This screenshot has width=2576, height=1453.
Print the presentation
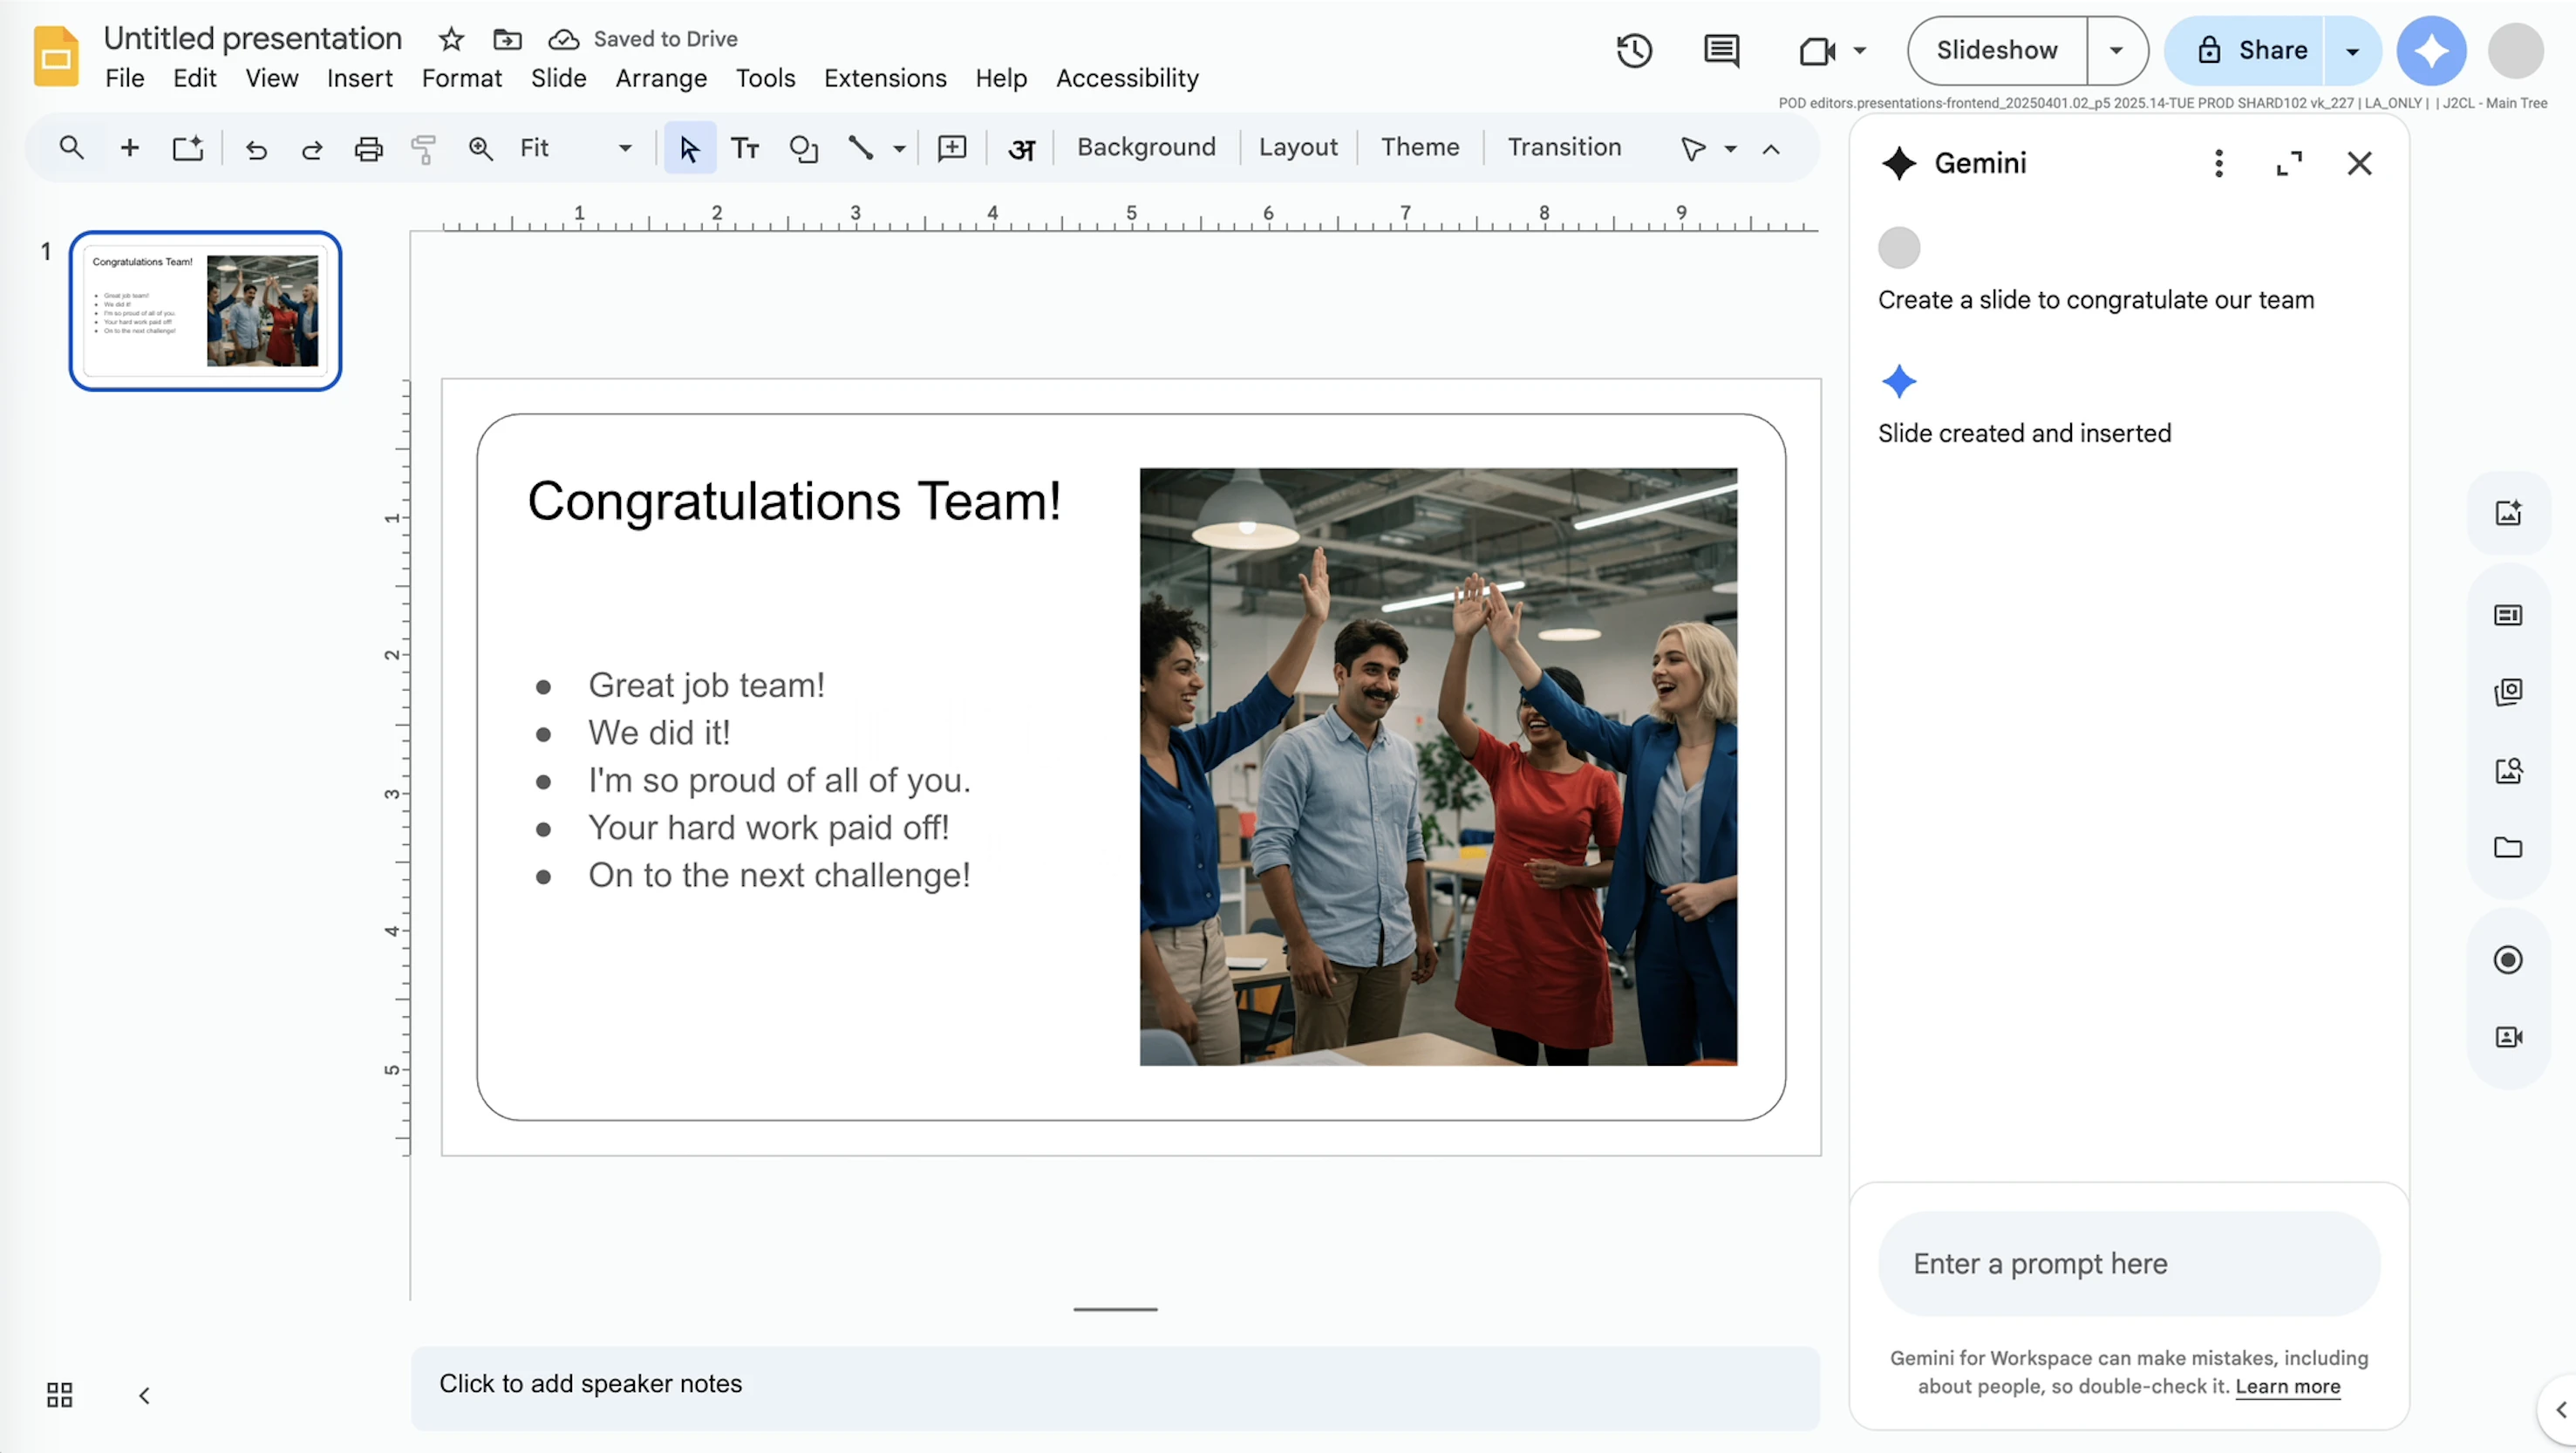pyautogui.click(x=368, y=148)
